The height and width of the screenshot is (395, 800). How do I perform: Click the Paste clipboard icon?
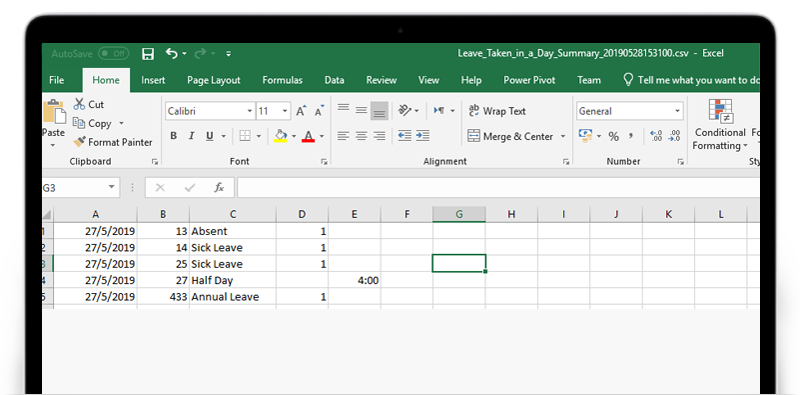[54, 112]
